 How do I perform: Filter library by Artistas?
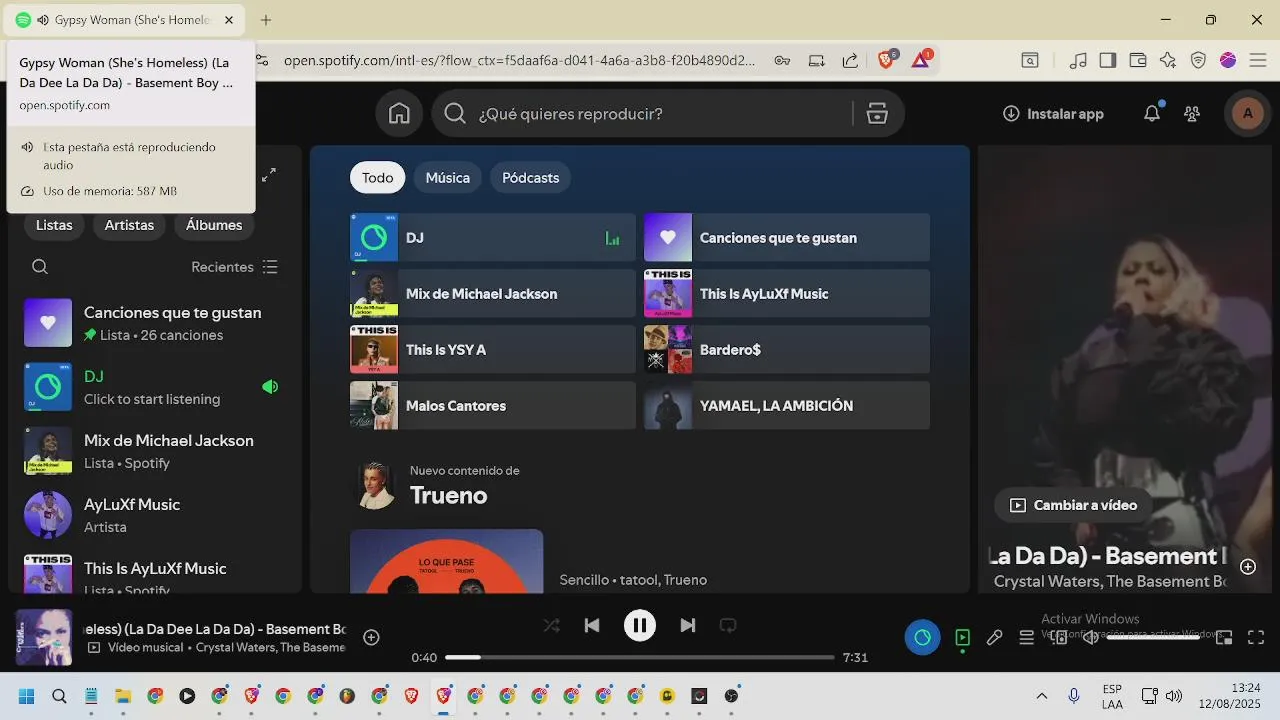[x=129, y=225]
